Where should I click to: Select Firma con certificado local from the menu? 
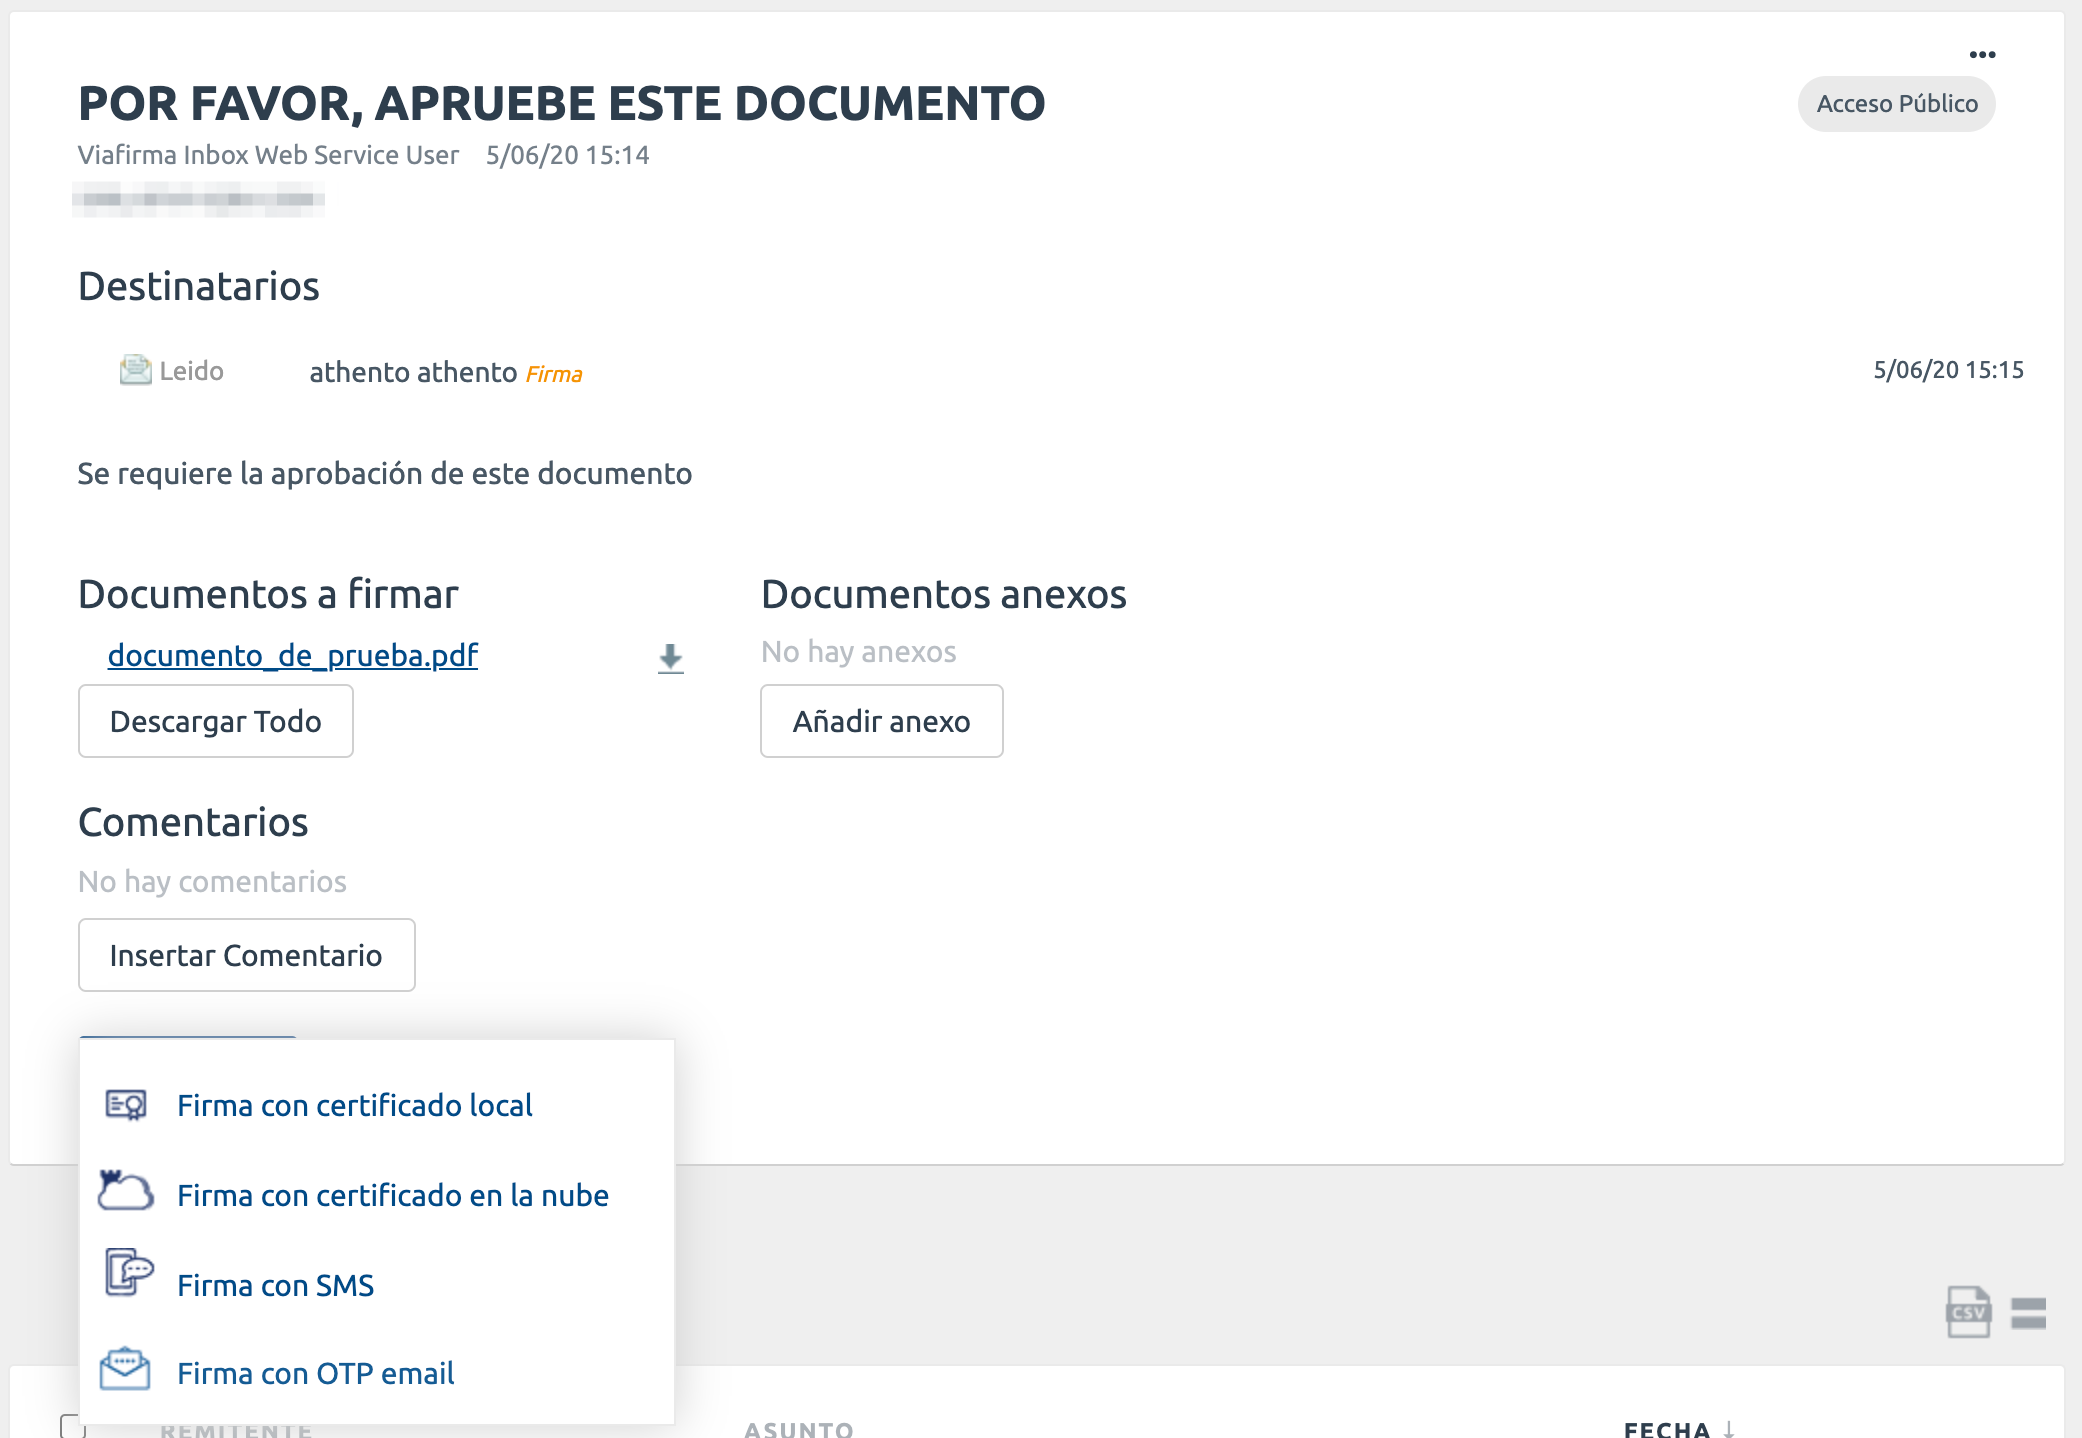click(x=355, y=1105)
